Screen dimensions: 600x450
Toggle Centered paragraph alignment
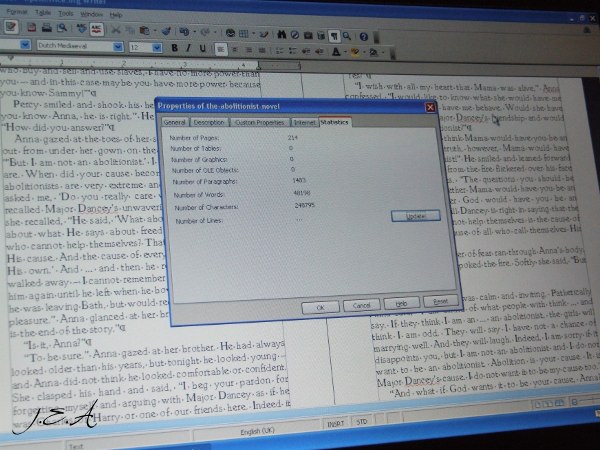point(235,50)
